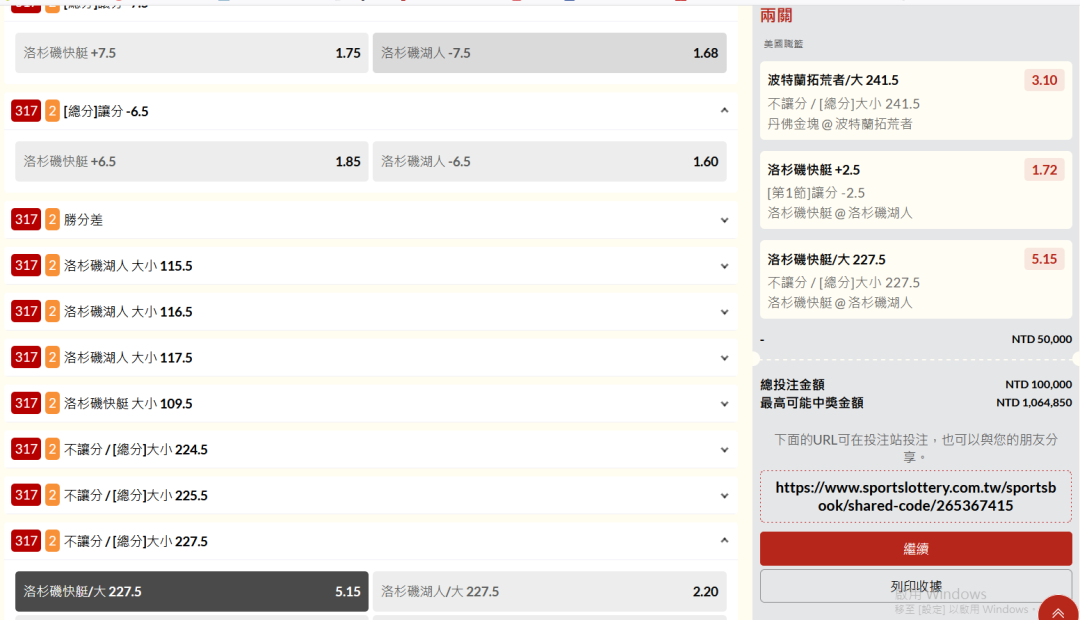Click the 5.15 odds badge in the bet slip

(1044, 259)
